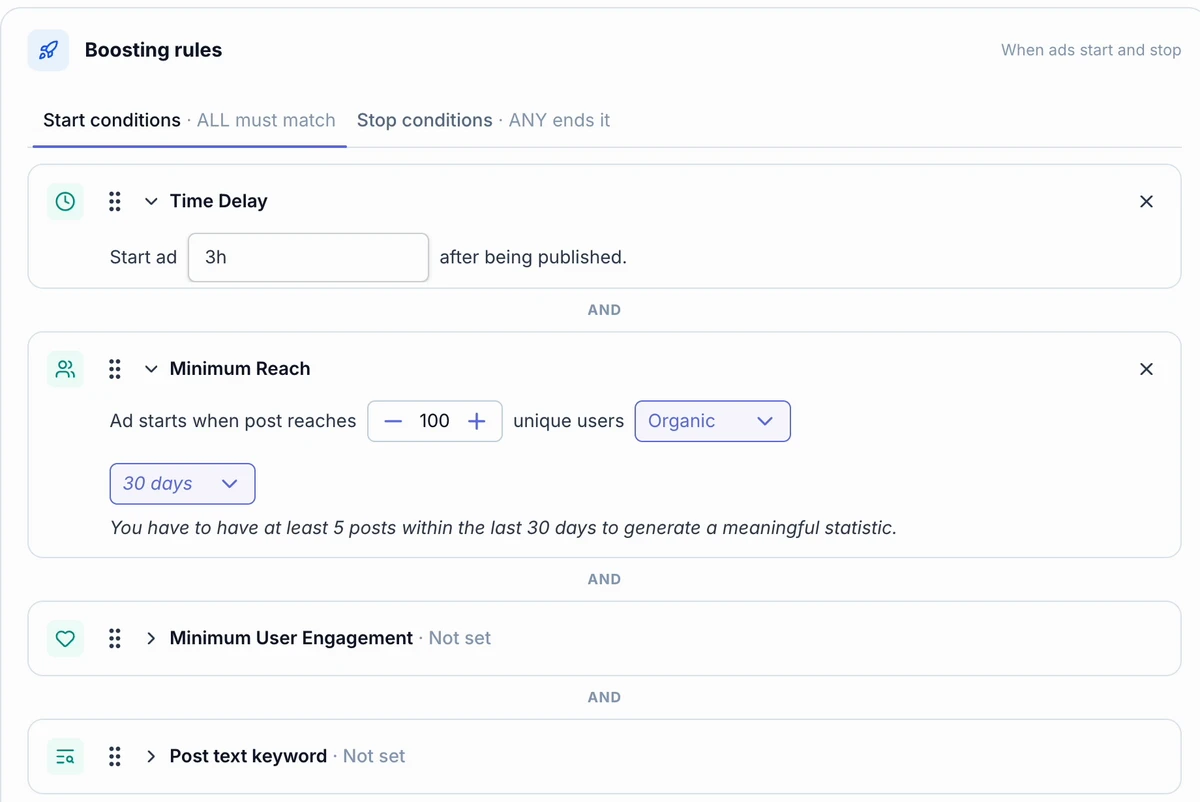Image resolution: width=1200 pixels, height=802 pixels.
Task: Click the 'Ad starts when post reaches' label
Action: [233, 421]
